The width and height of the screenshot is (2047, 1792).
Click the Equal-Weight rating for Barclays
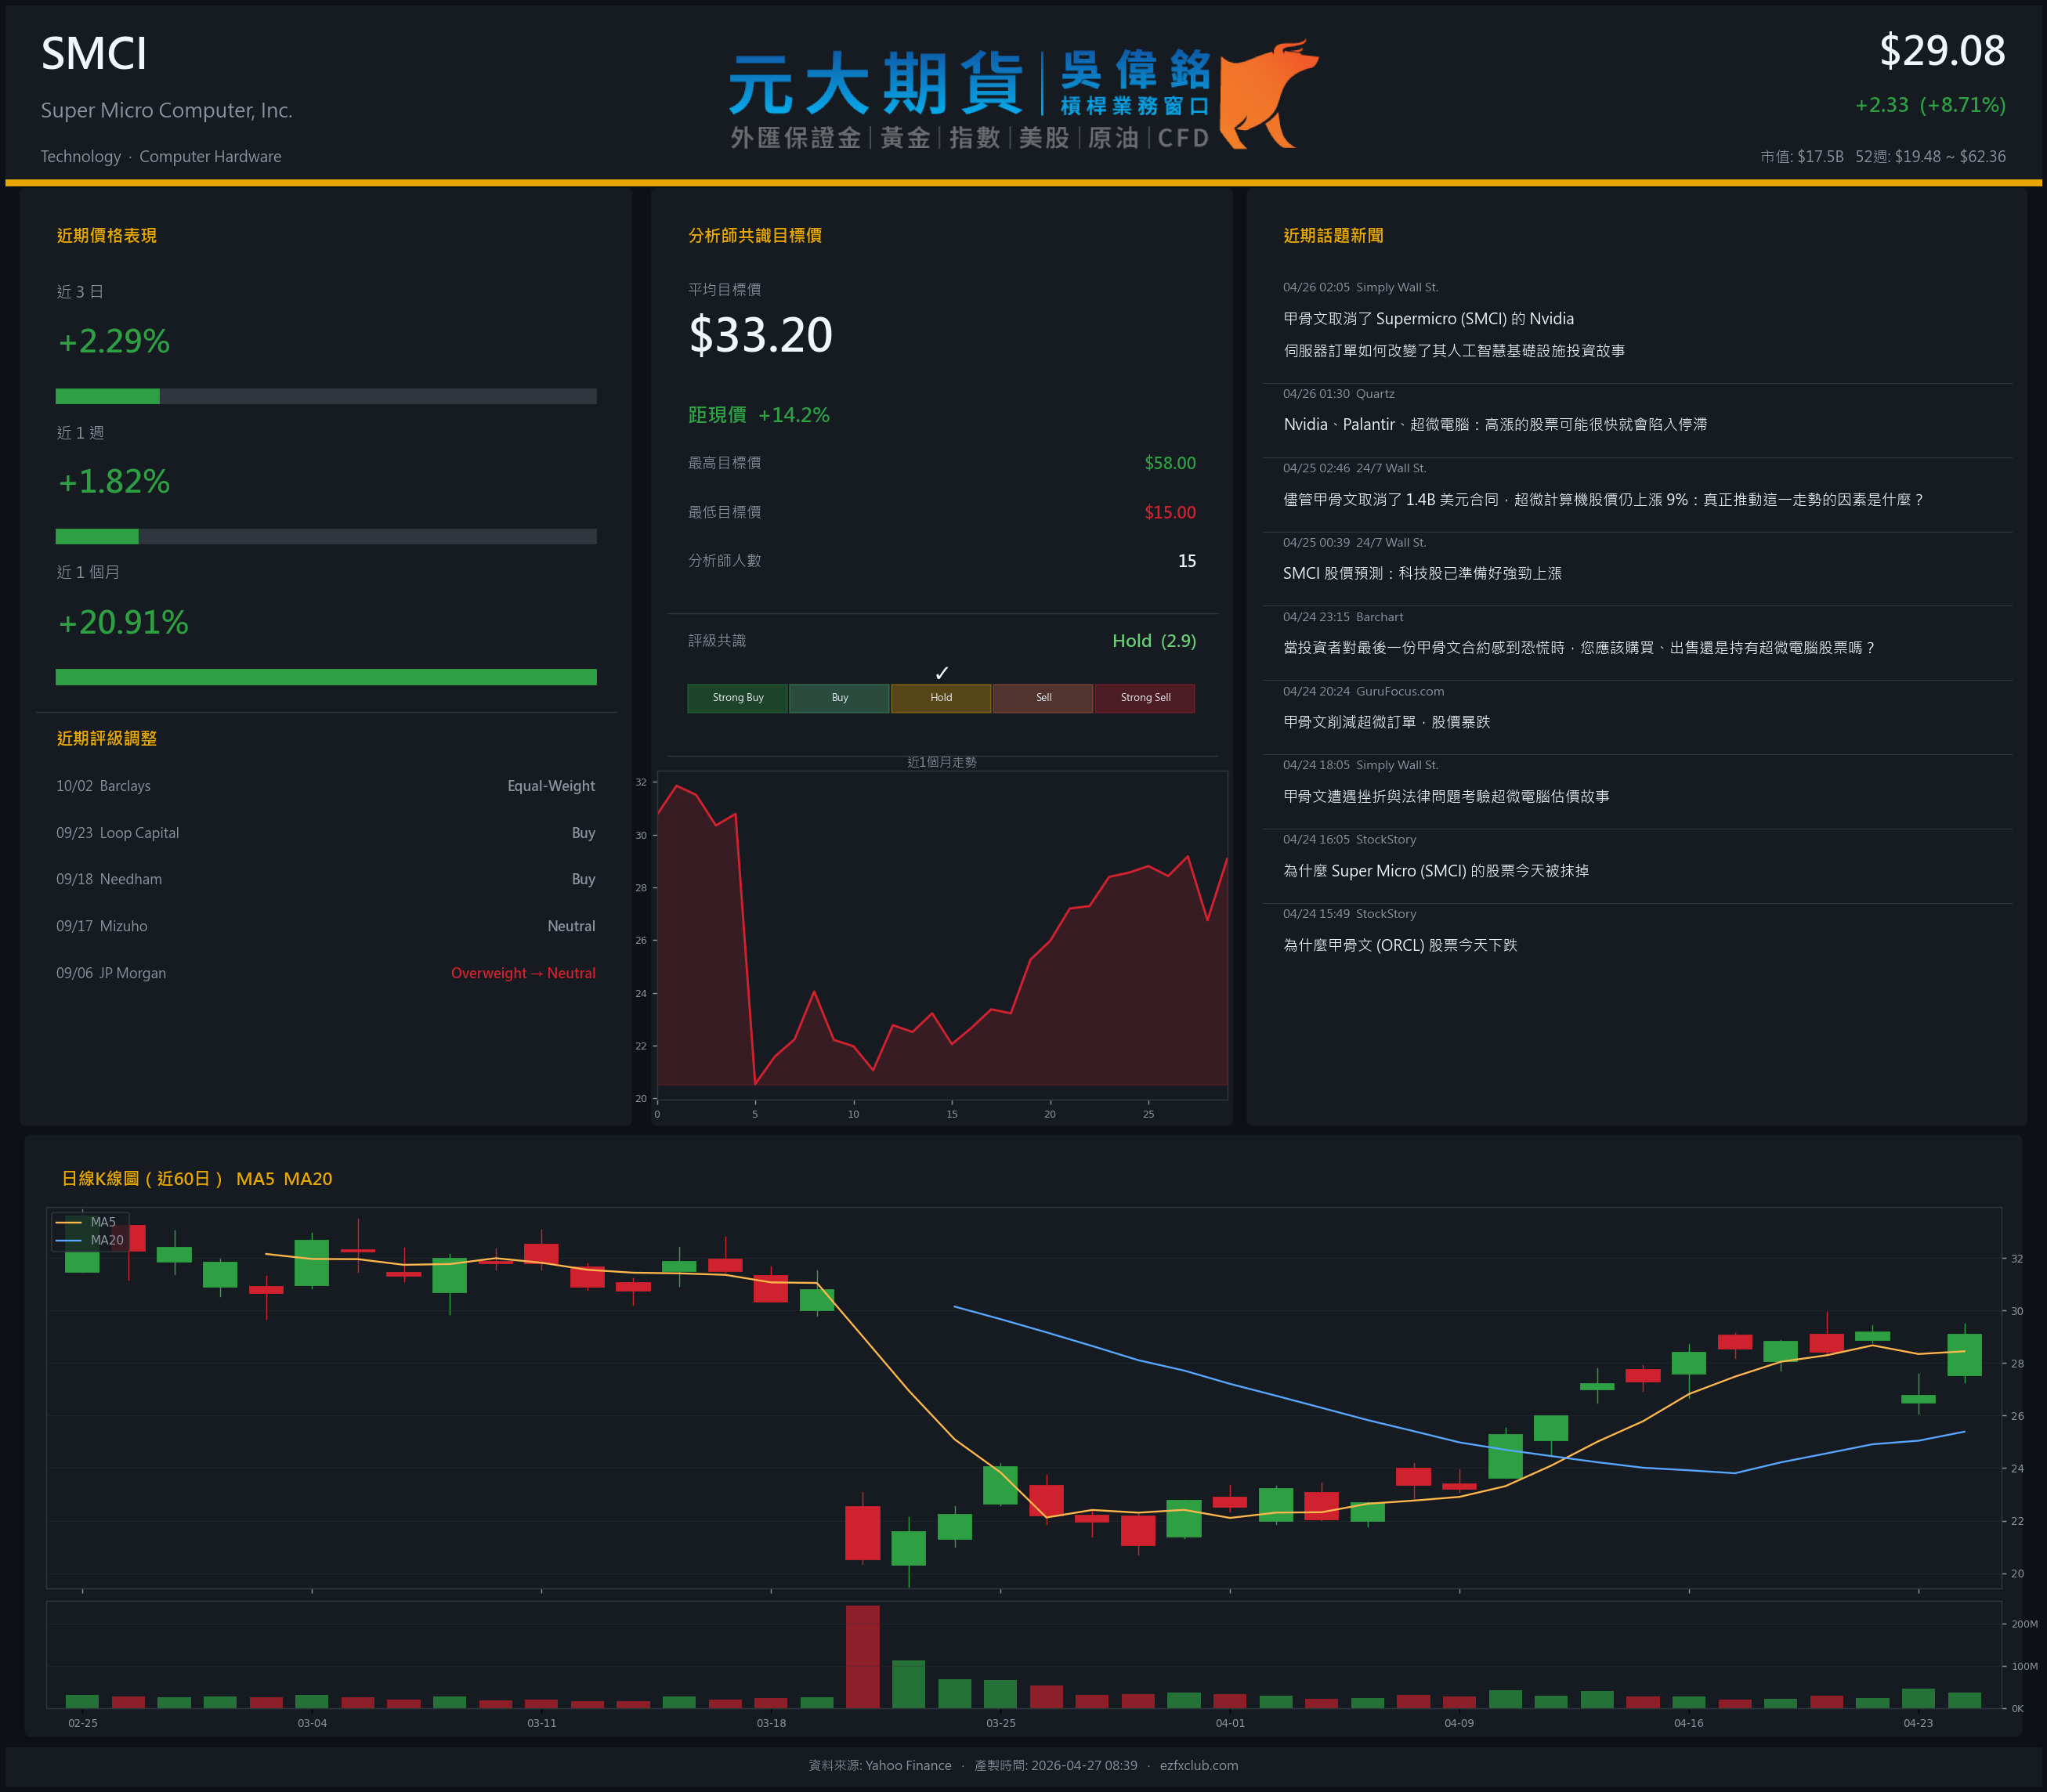551,786
